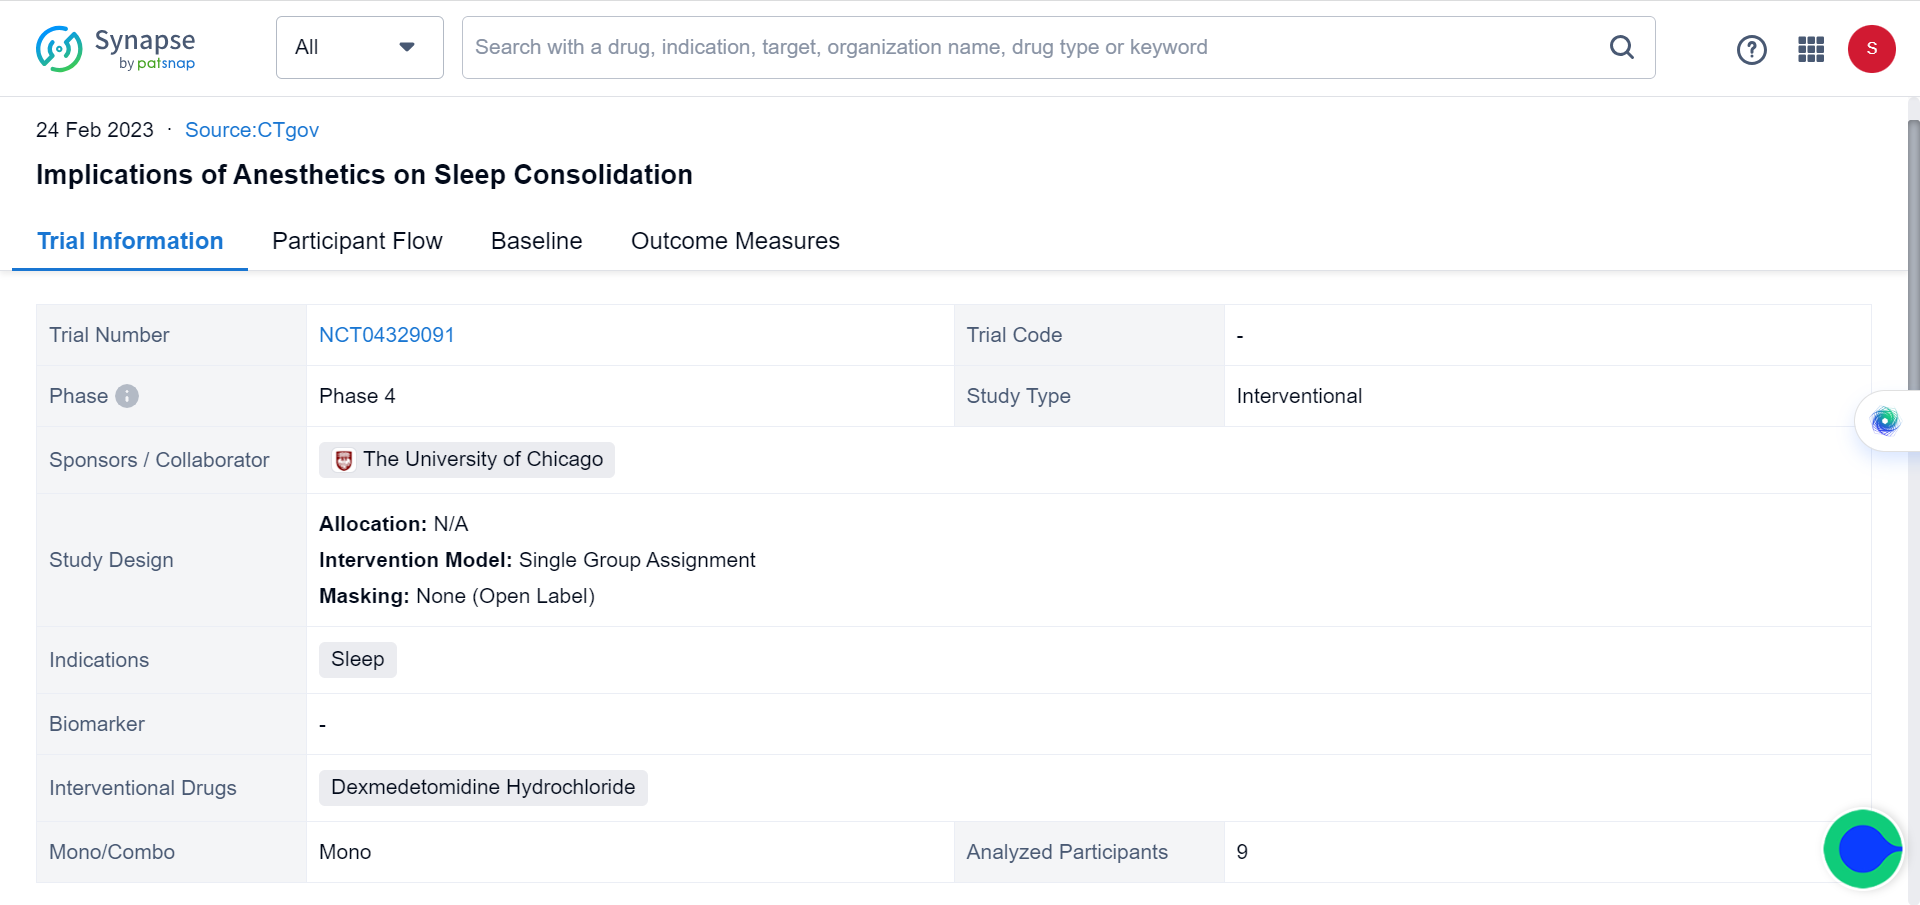
Task: Select the Outcome Measures tab
Action: click(735, 241)
